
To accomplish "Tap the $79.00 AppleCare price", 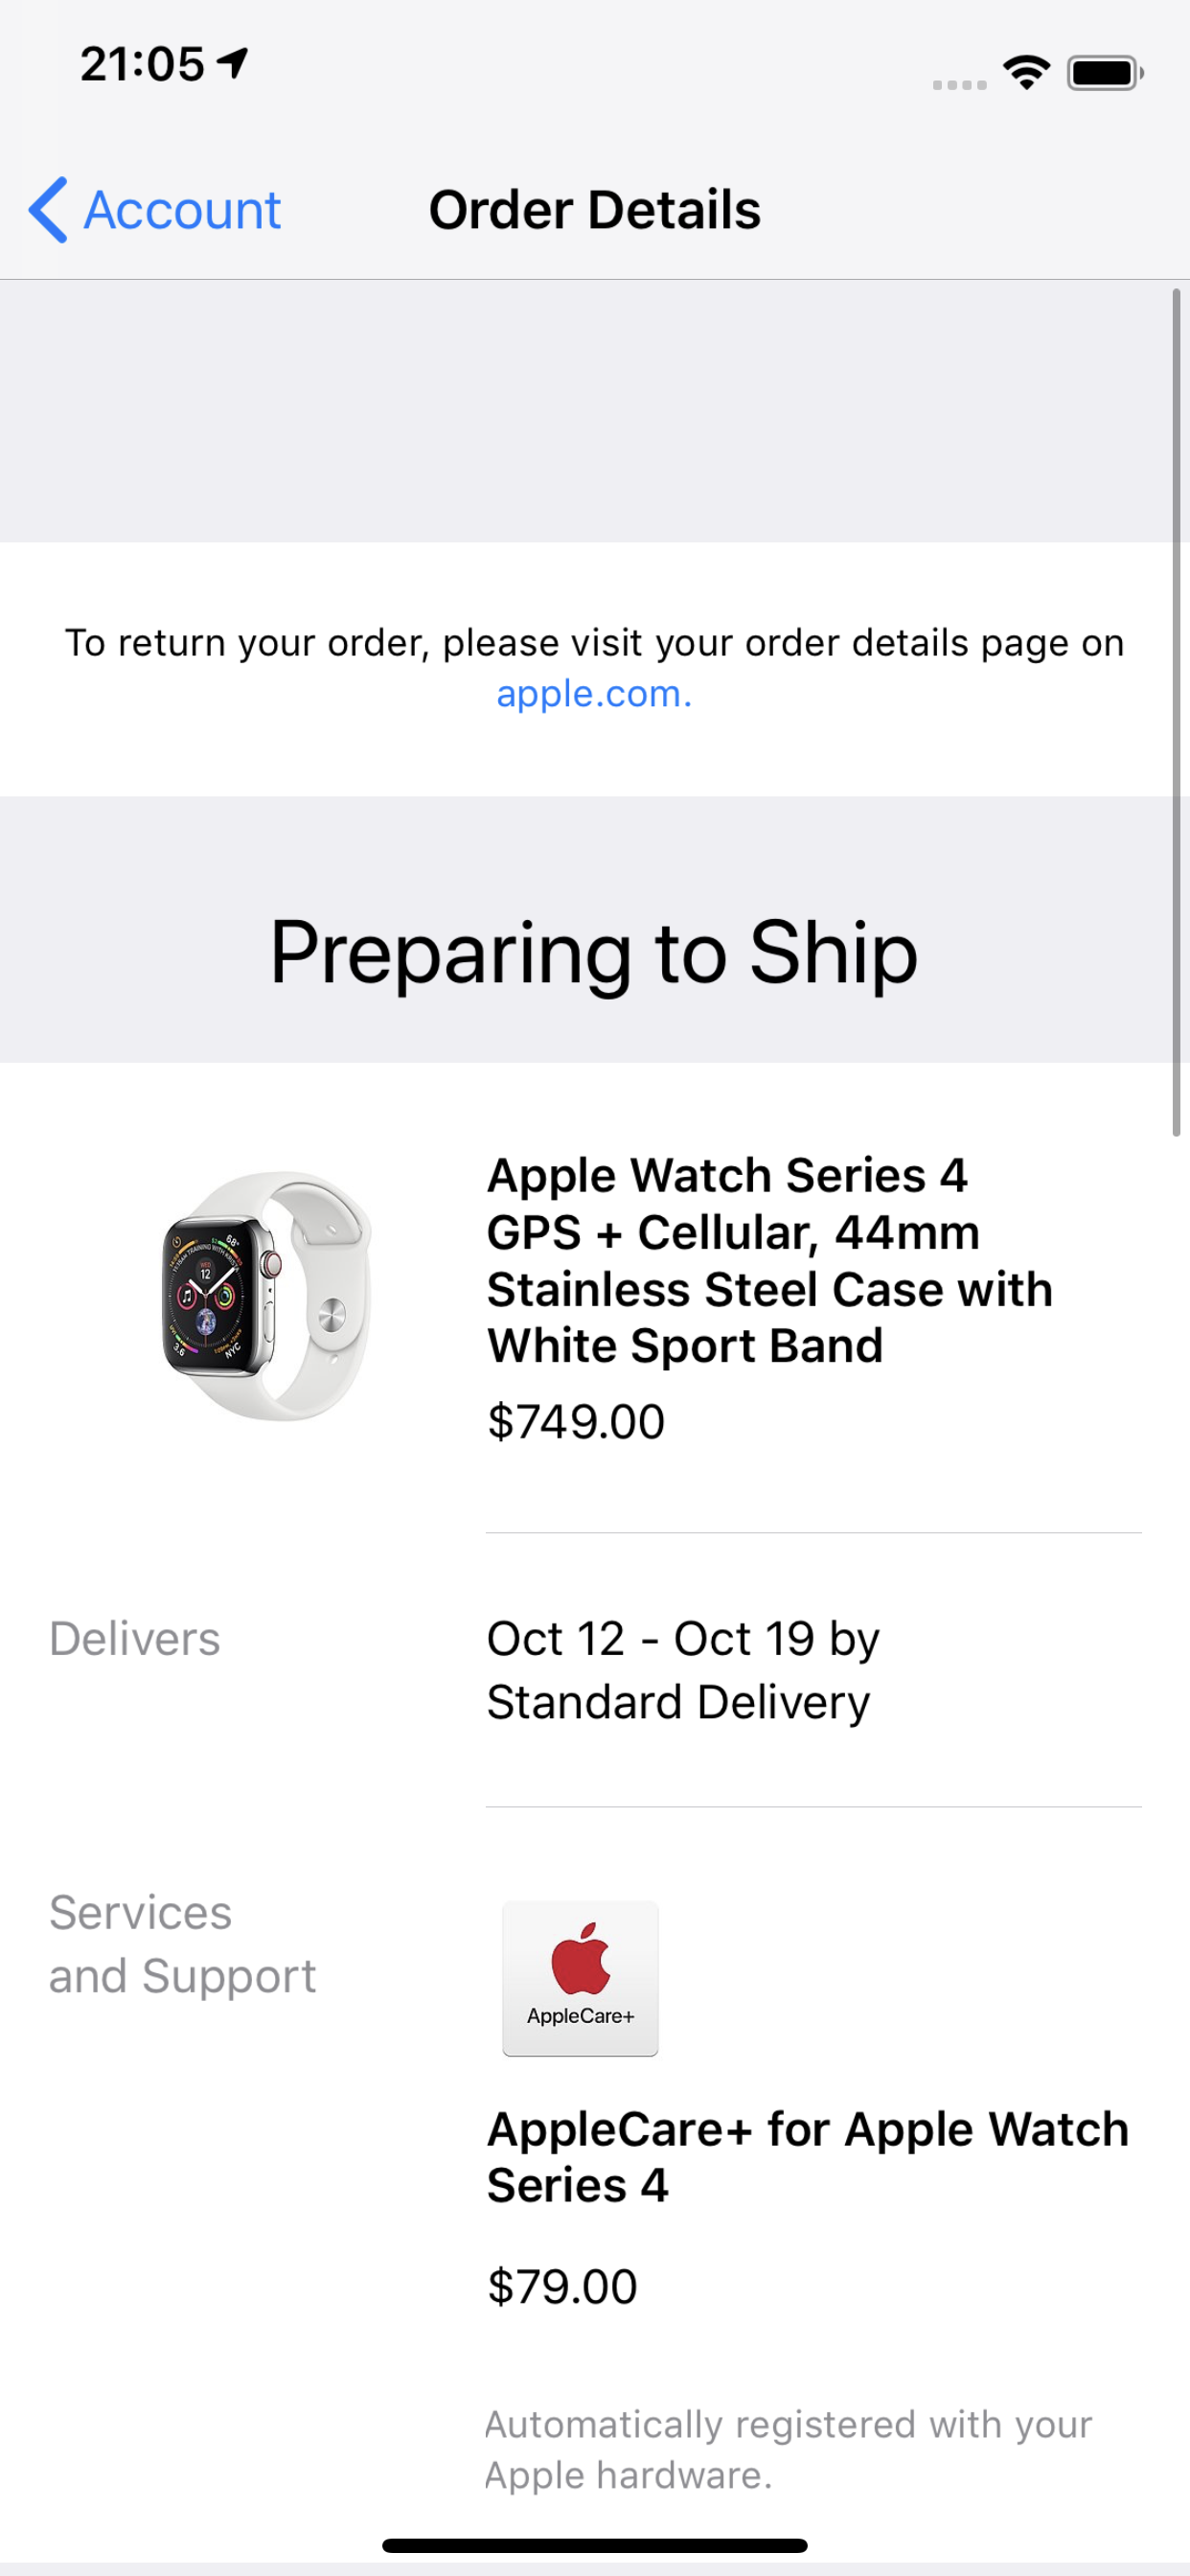I will point(562,2286).
